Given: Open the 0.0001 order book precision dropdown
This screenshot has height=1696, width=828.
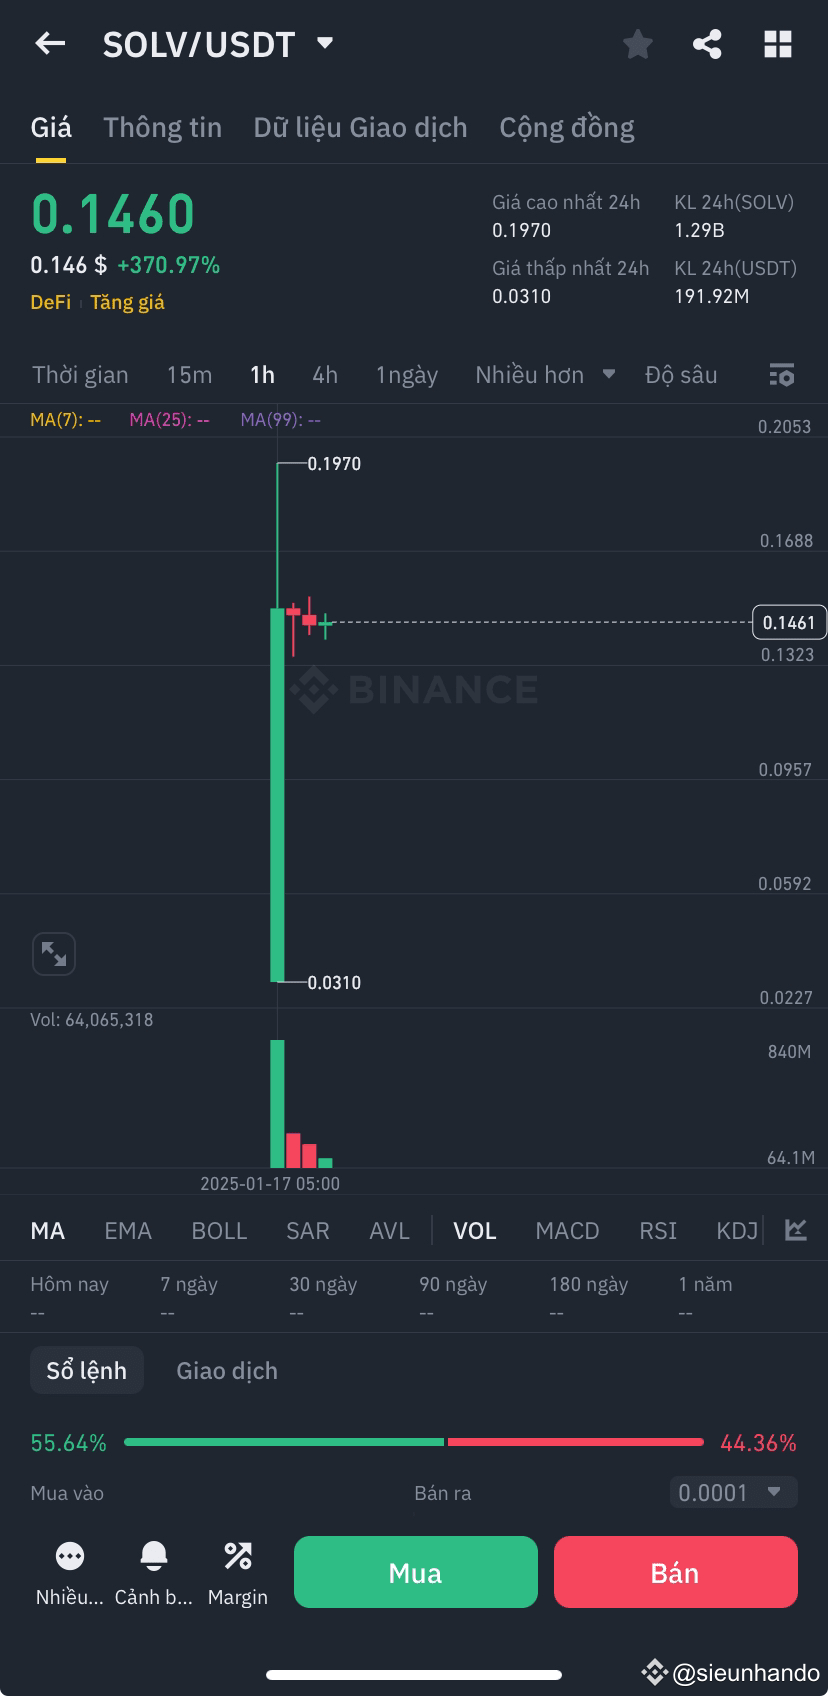Looking at the screenshot, I should 732,1492.
